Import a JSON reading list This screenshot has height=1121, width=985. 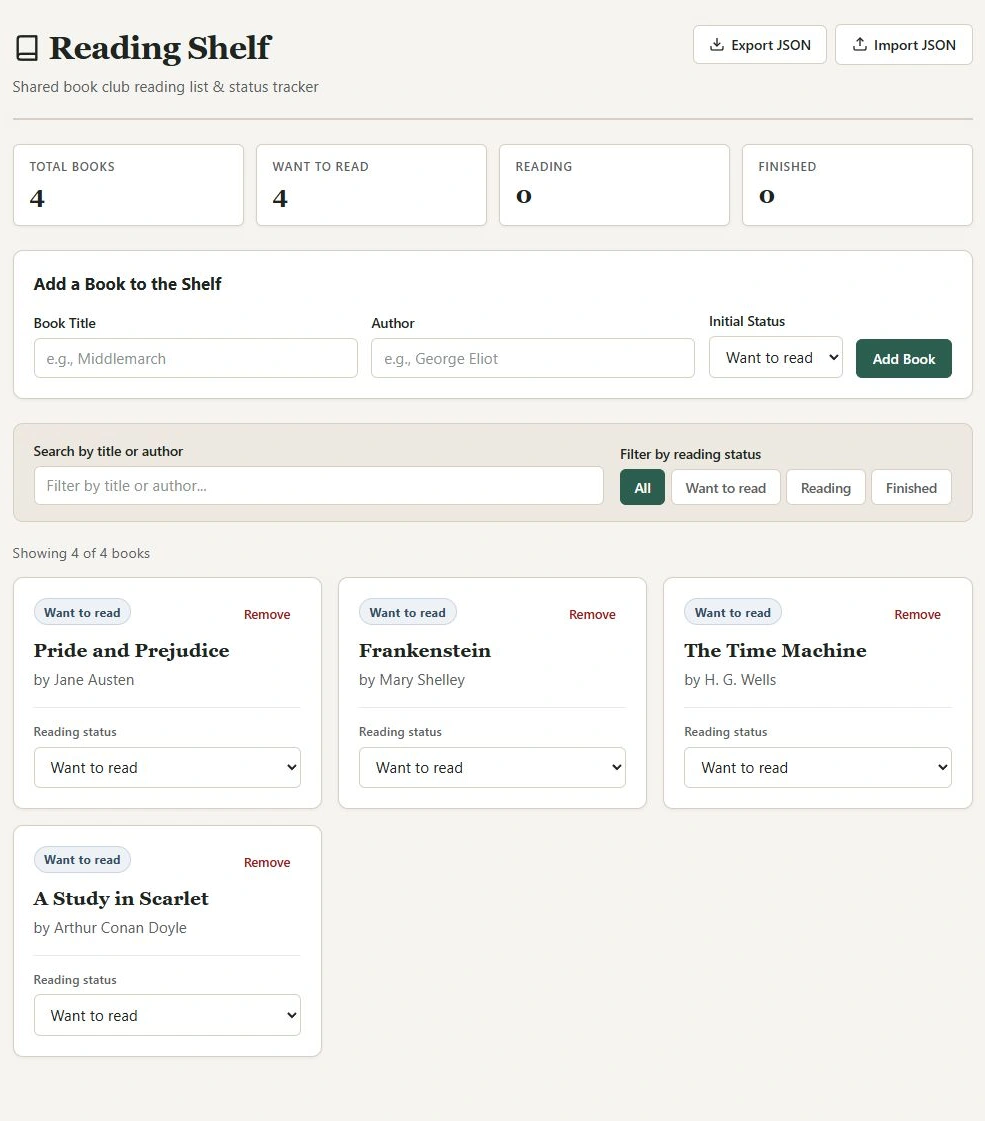click(x=904, y=45)
